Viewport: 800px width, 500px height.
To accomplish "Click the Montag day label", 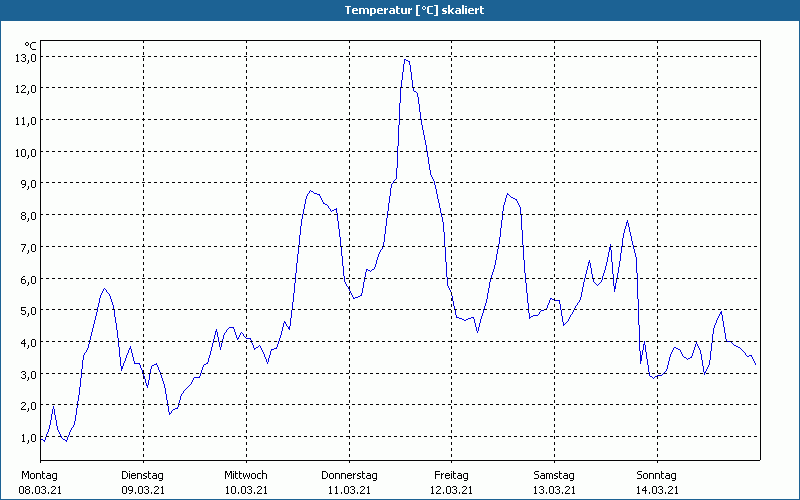I will click(39, 476).
